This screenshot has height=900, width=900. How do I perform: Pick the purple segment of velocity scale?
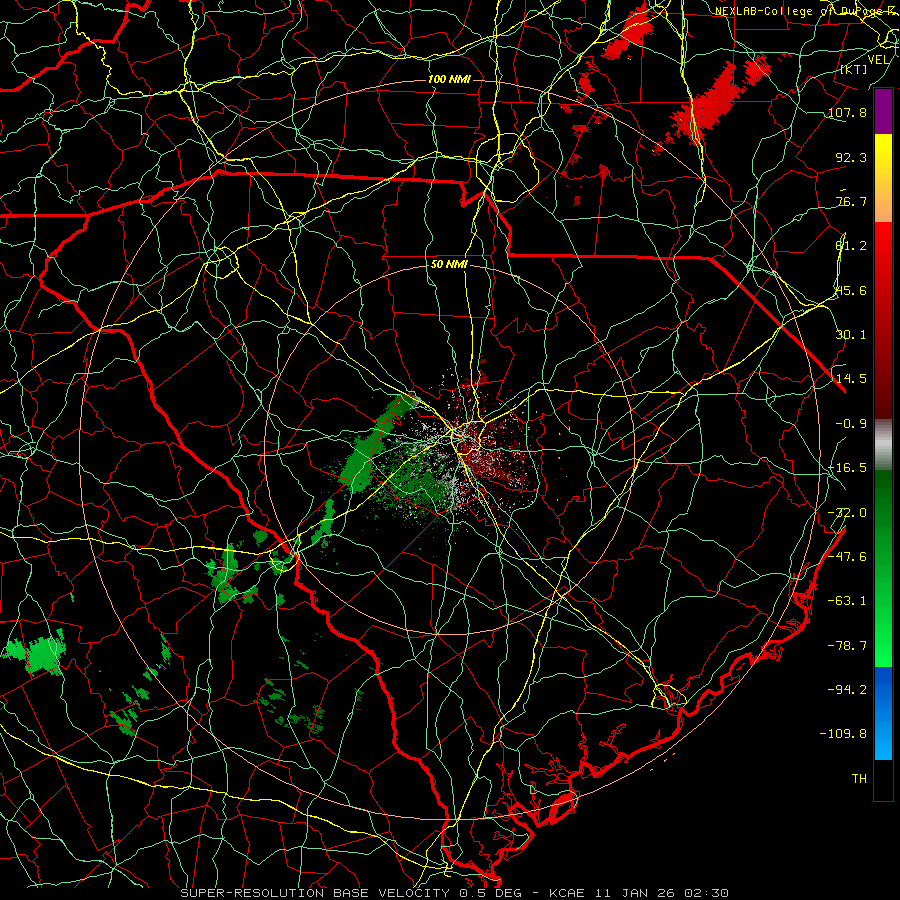[883, 111]
